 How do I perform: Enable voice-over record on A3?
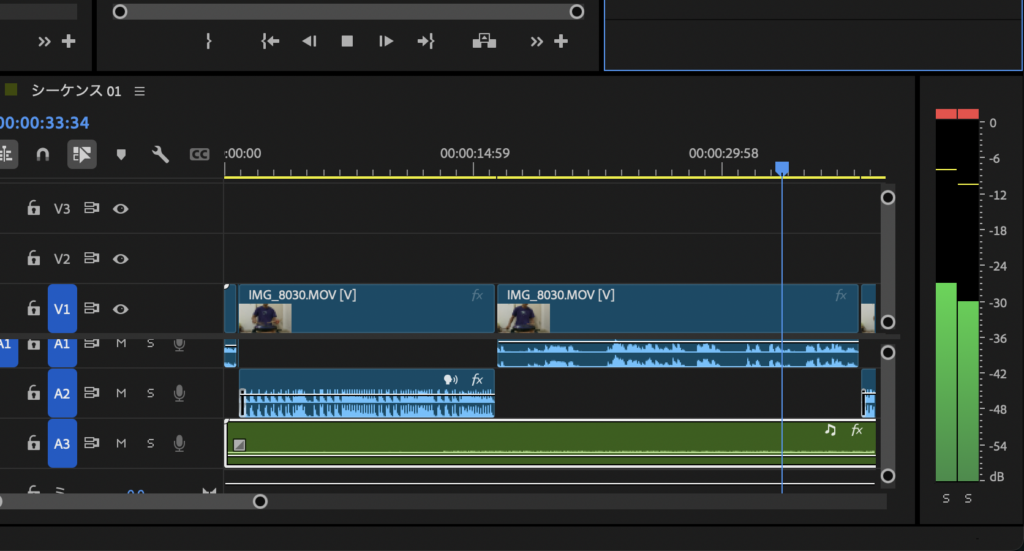click(179, 443)
